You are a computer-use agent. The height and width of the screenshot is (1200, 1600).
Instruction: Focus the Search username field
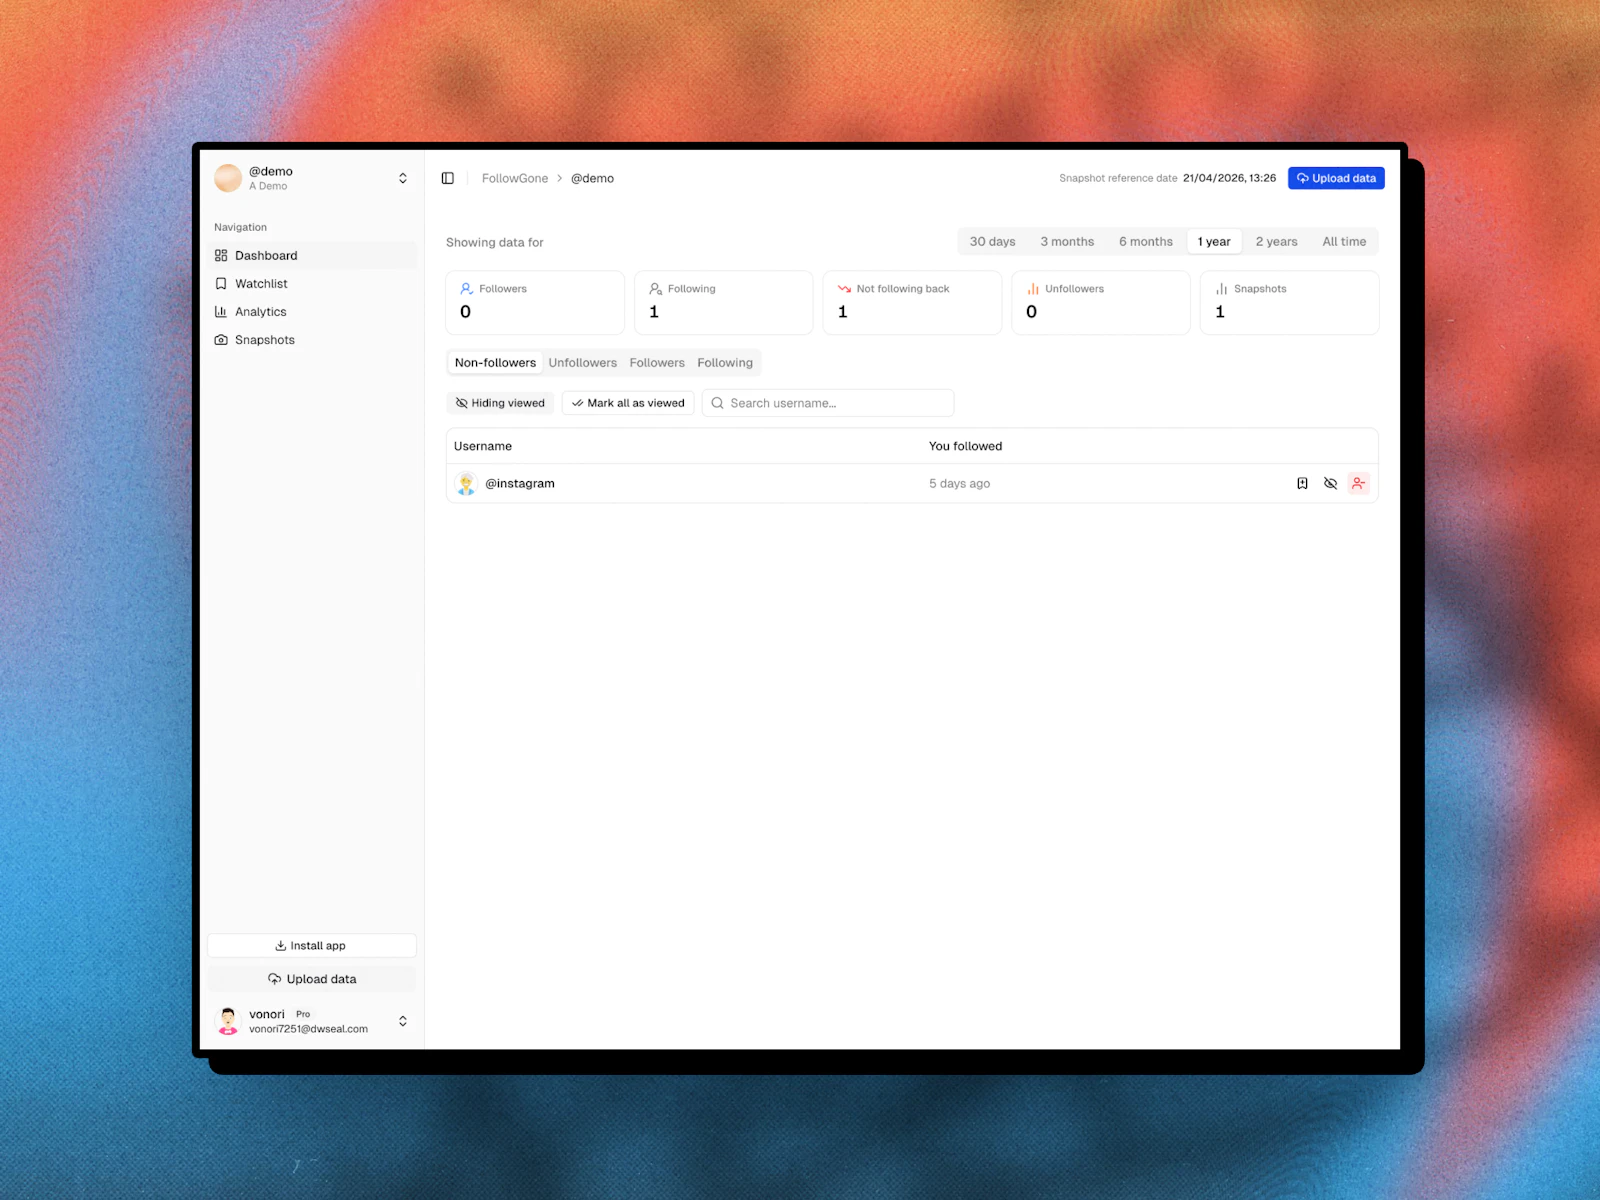pos(828,403)
